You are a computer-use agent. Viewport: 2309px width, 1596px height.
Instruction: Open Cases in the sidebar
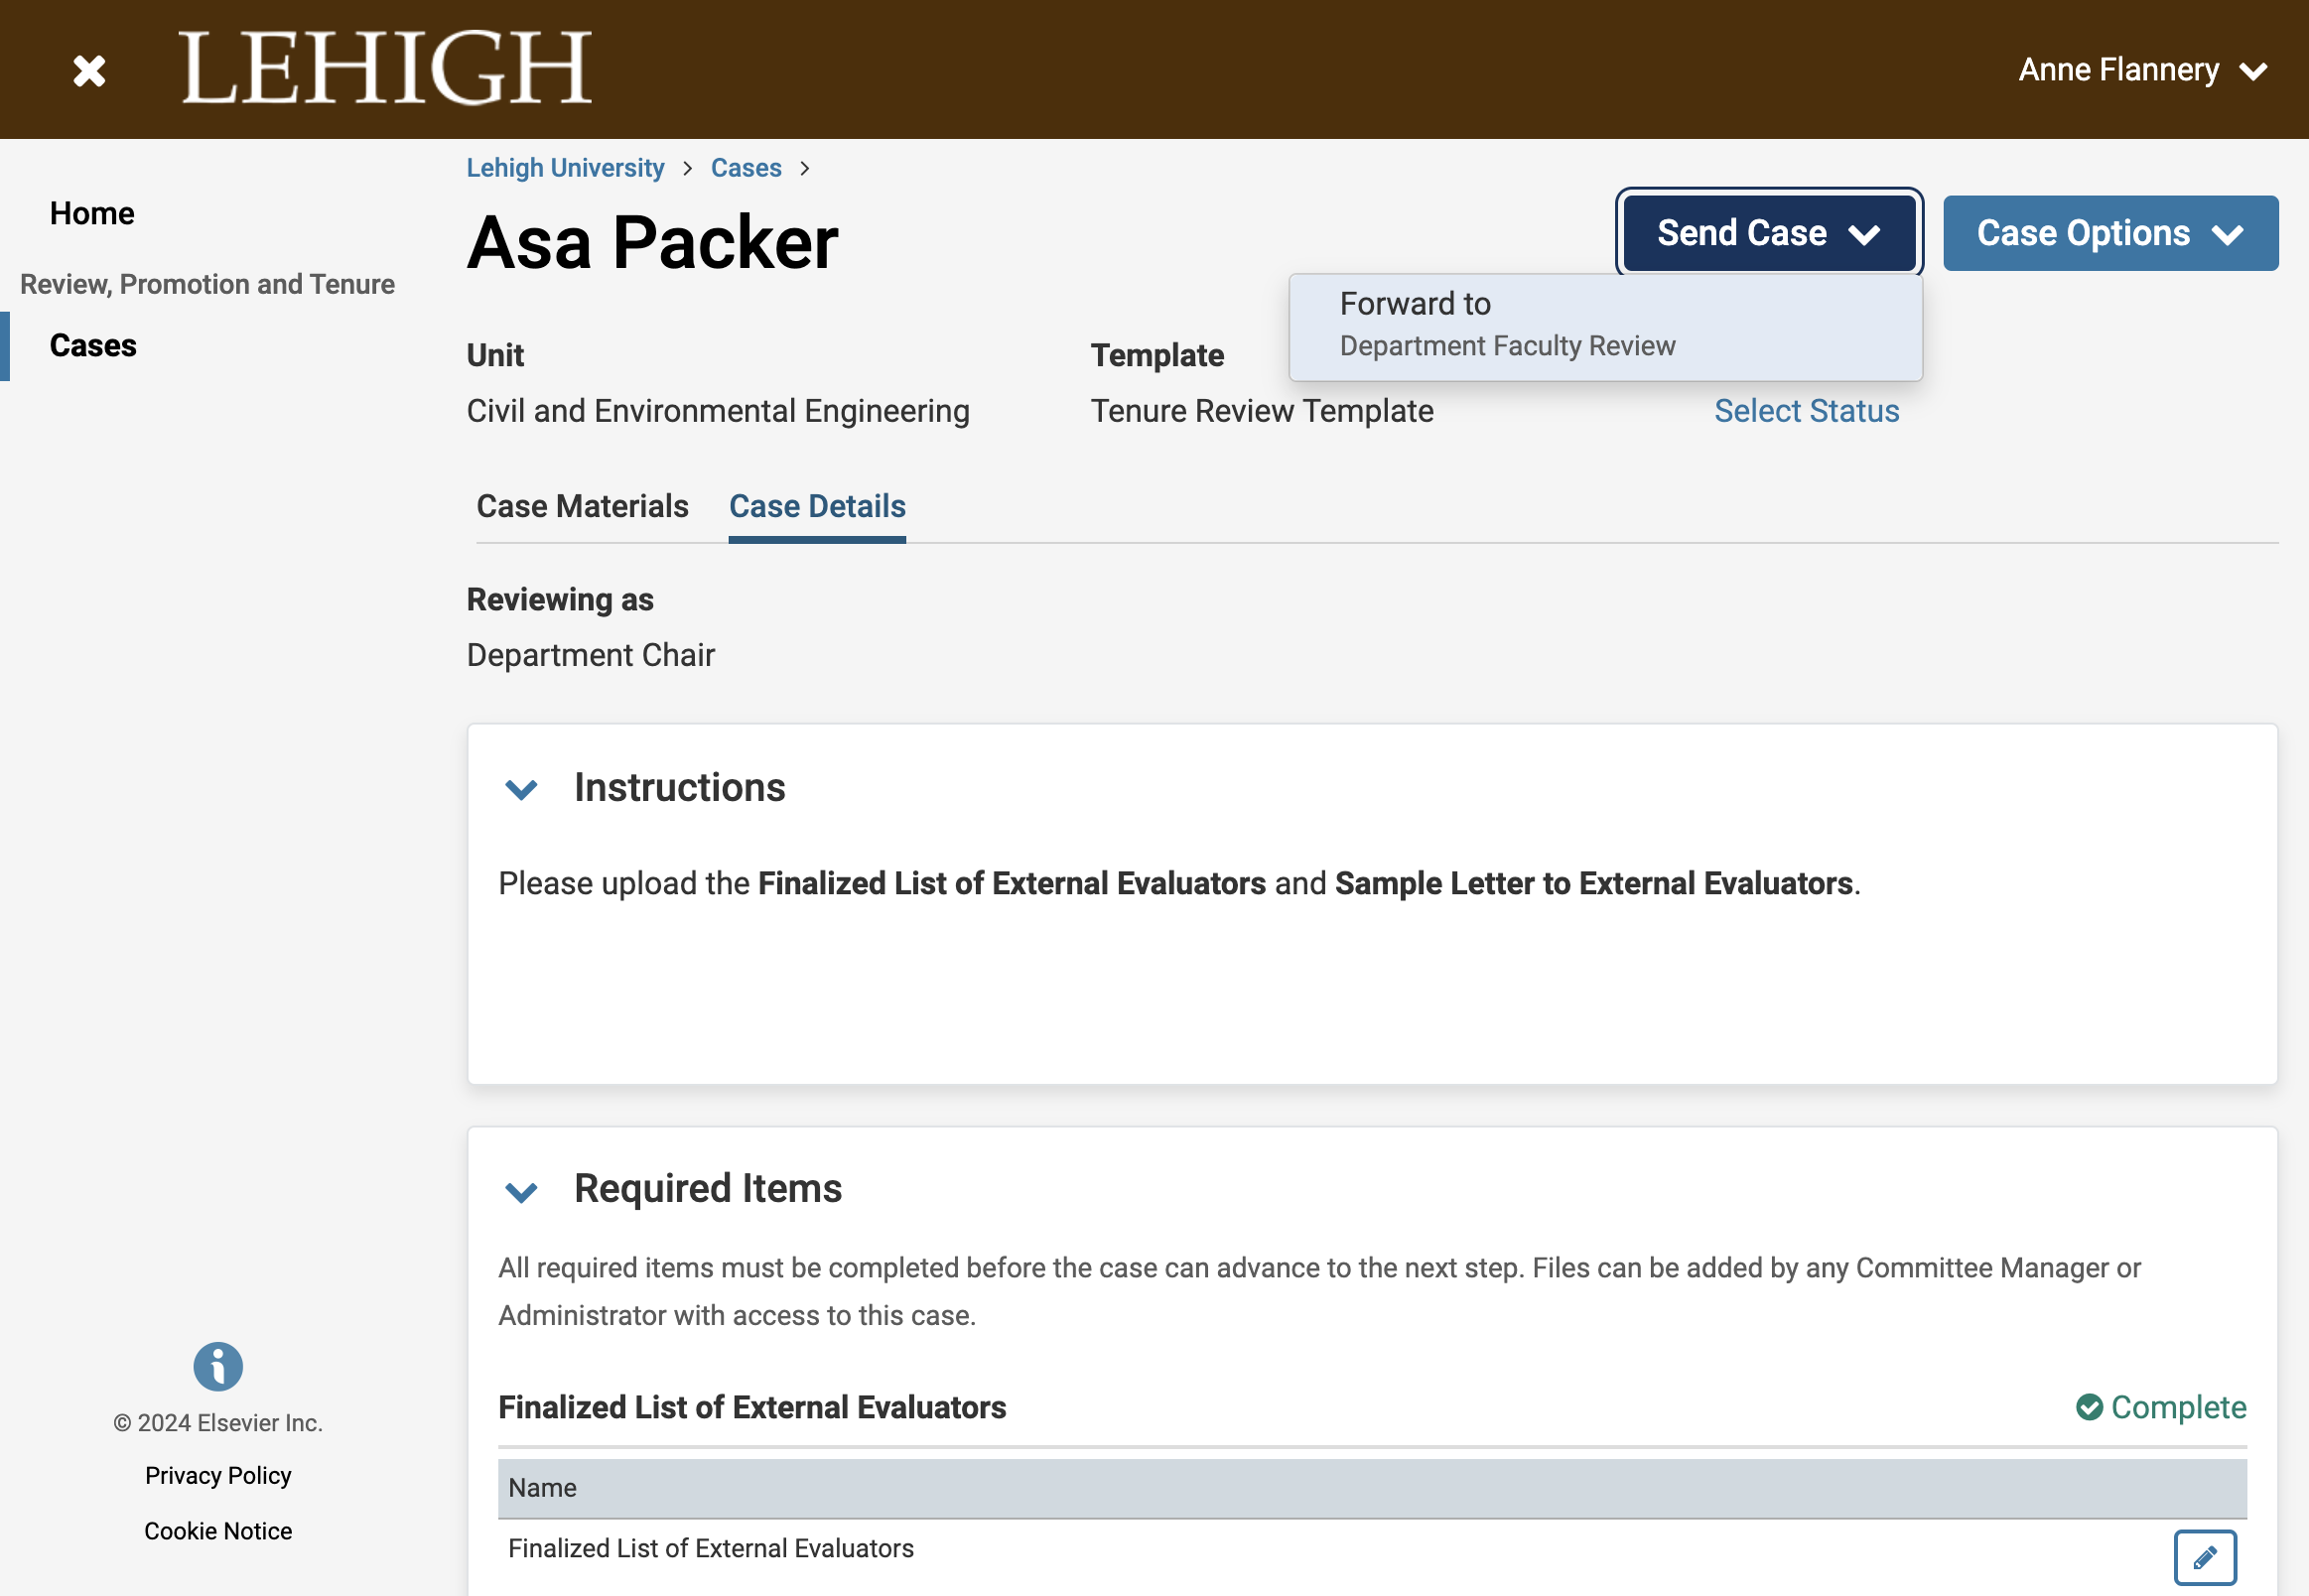(93, 345)
